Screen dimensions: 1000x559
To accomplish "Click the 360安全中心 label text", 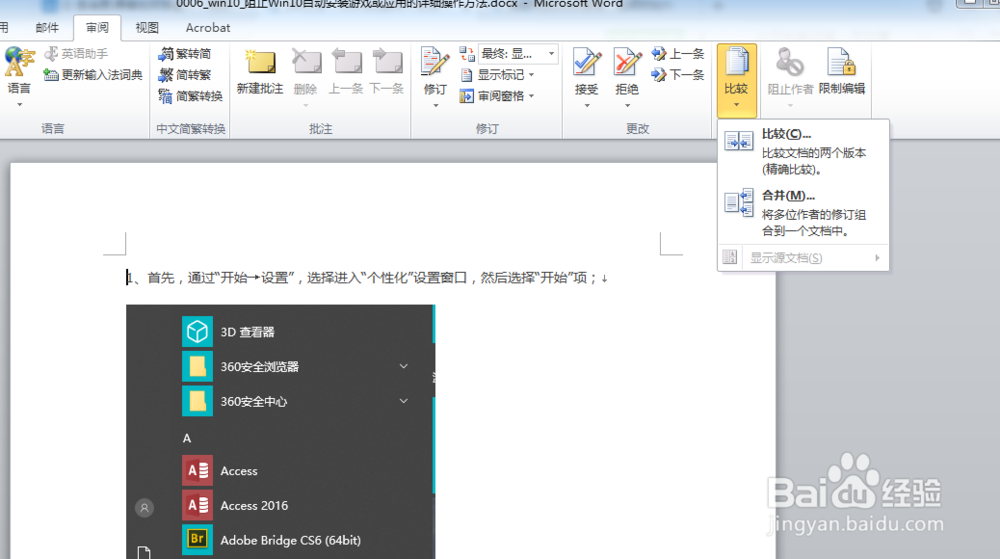I will point(254,402).
